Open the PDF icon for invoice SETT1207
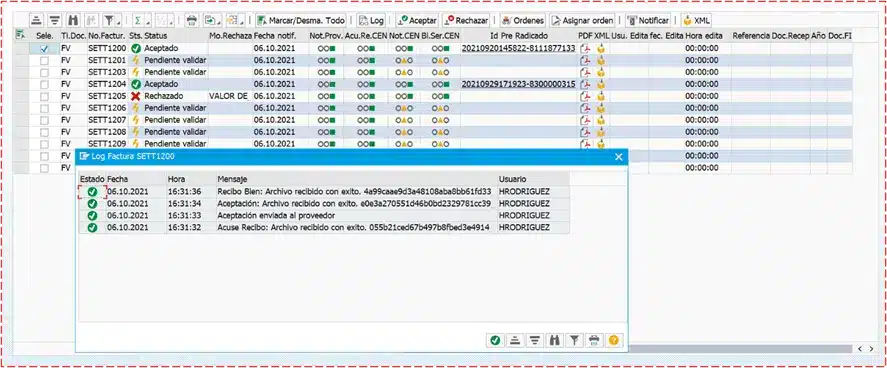Image resolution: width=887 pixels, height=368 pixels. coord(585,120)
